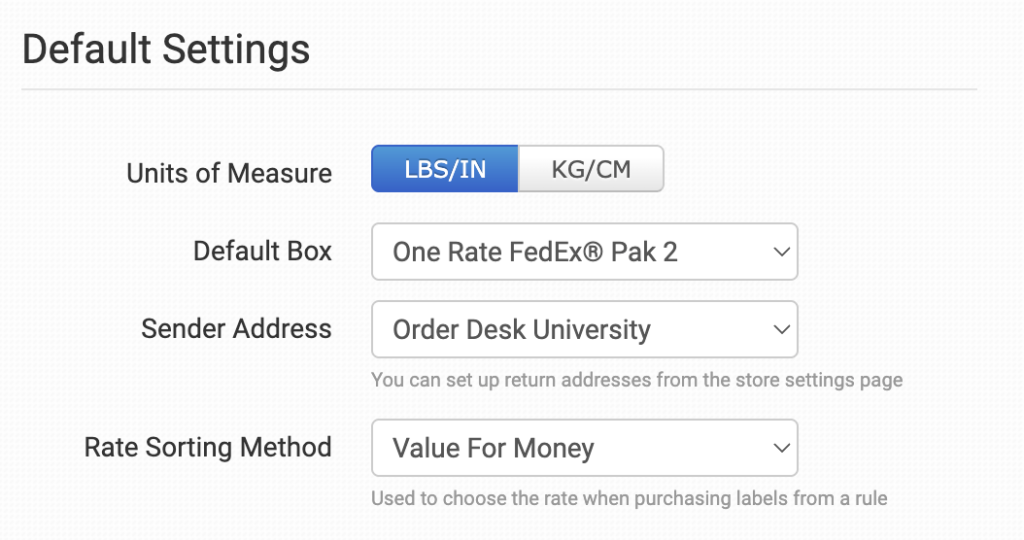Click the "Default Settings" heading
Image resolution: width=1024 pixels, height=540 pixels.
click(166, 49)
